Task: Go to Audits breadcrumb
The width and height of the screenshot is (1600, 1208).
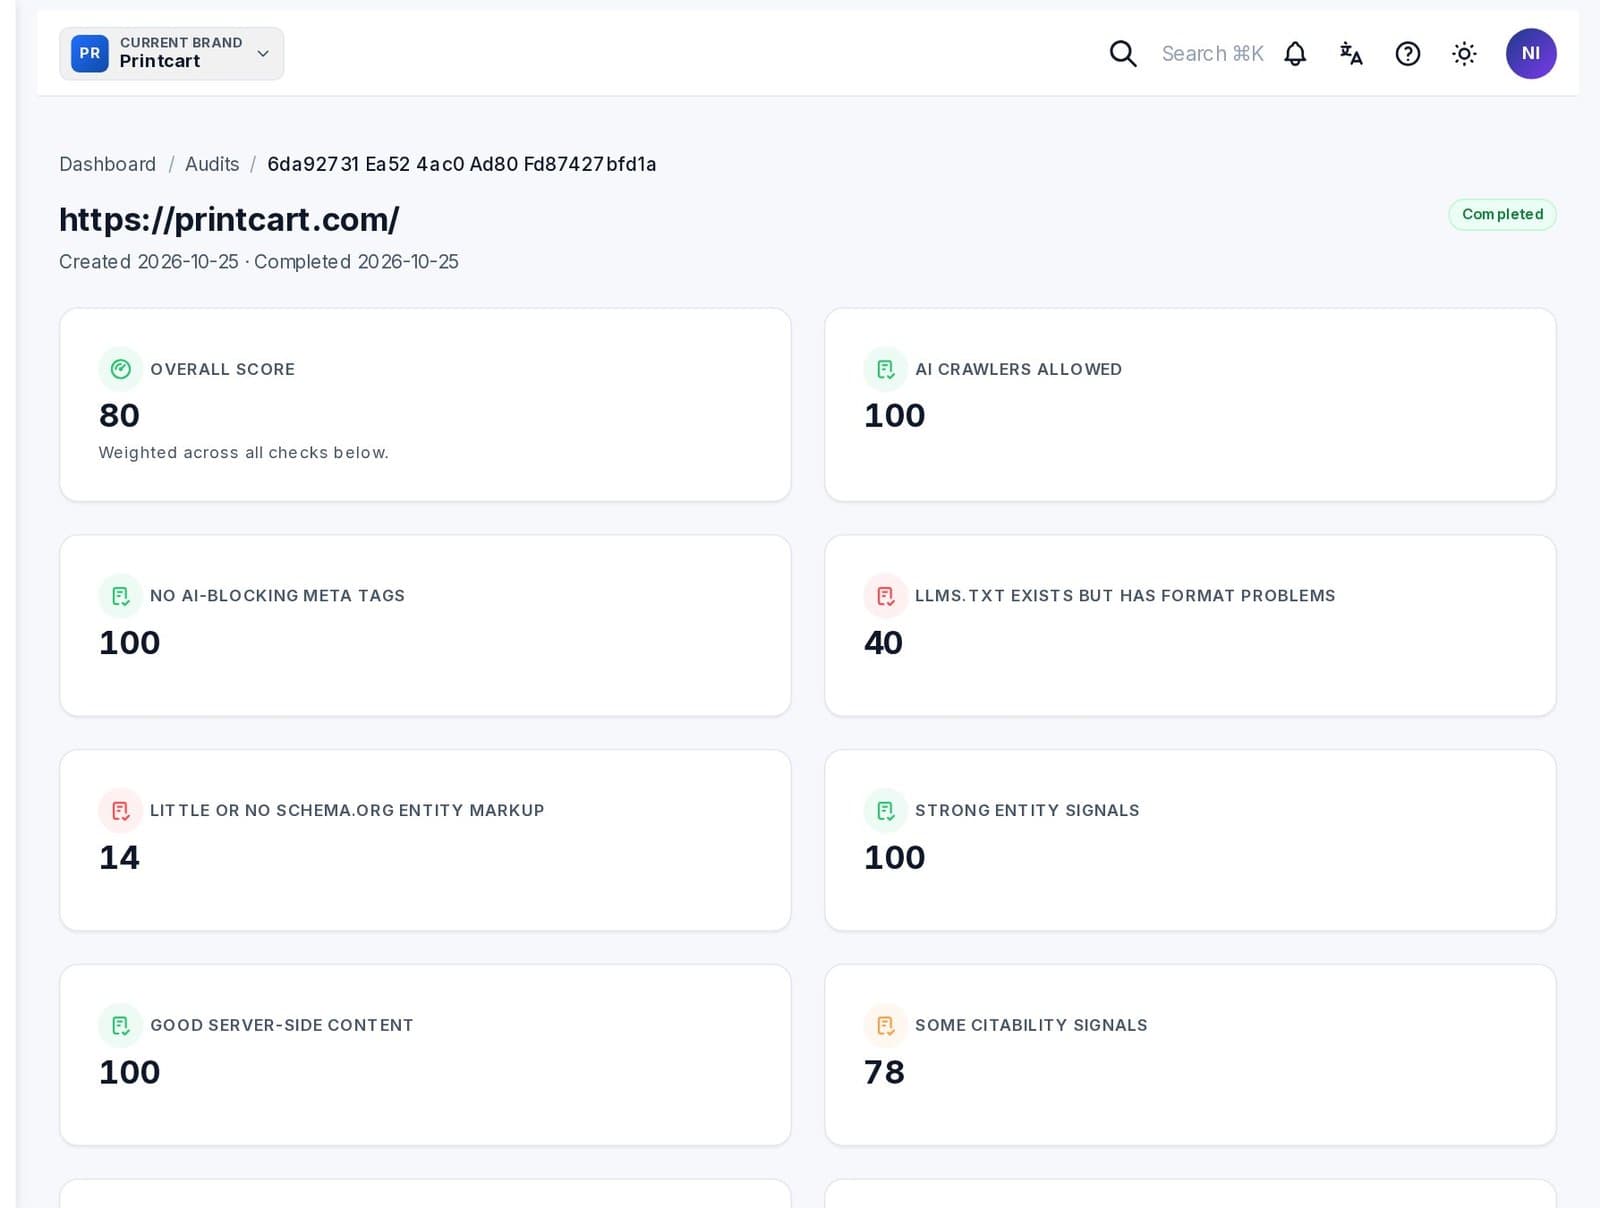Action: (x=212, y=164)
